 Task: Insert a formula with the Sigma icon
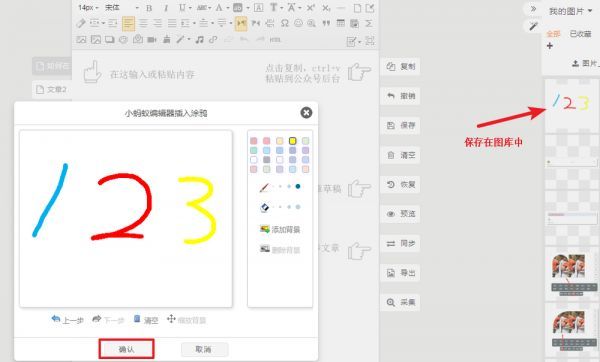(x=368, y=23)
